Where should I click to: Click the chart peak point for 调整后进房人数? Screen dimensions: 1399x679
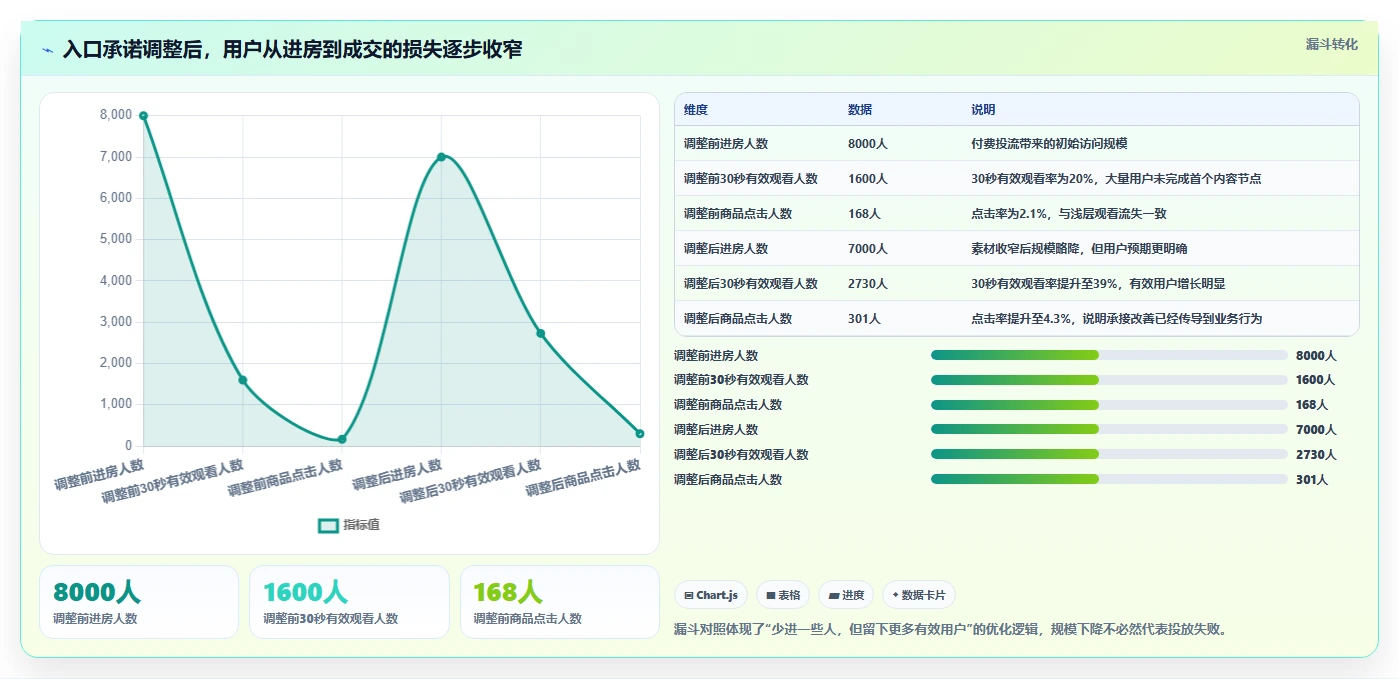tap(441, 157)
